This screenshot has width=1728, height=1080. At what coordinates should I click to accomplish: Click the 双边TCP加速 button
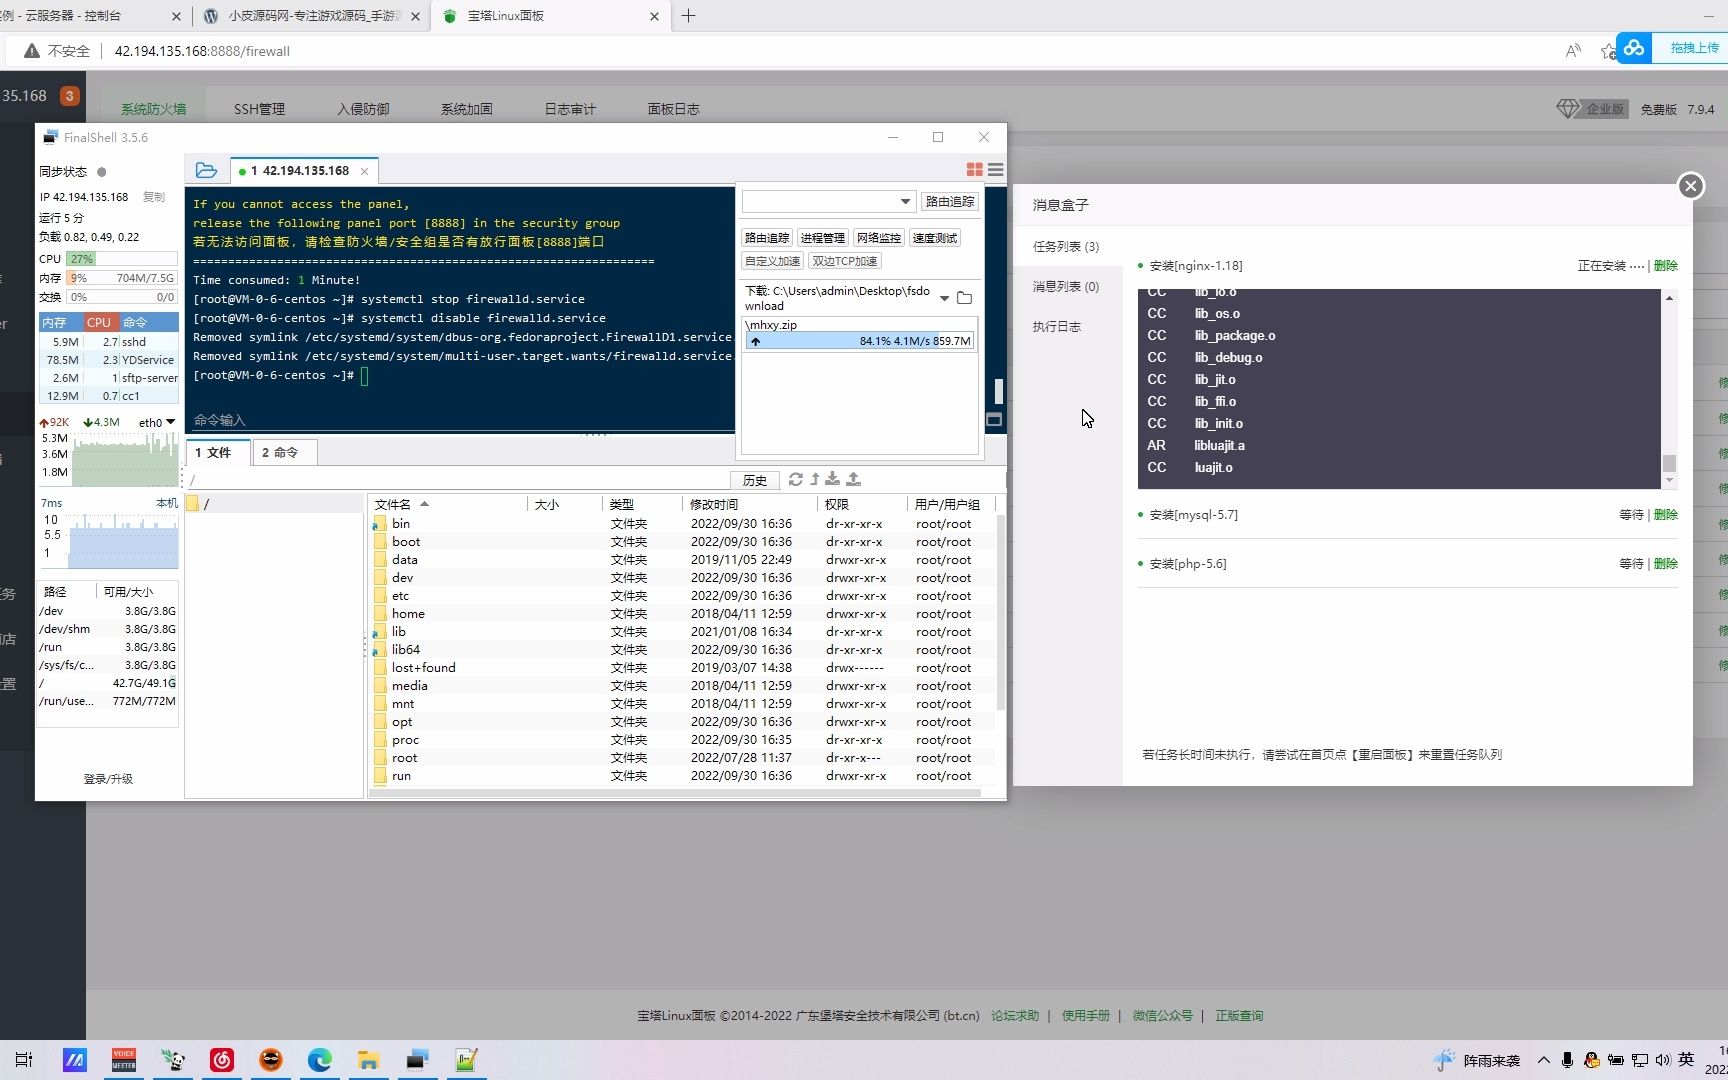[845, 261]
